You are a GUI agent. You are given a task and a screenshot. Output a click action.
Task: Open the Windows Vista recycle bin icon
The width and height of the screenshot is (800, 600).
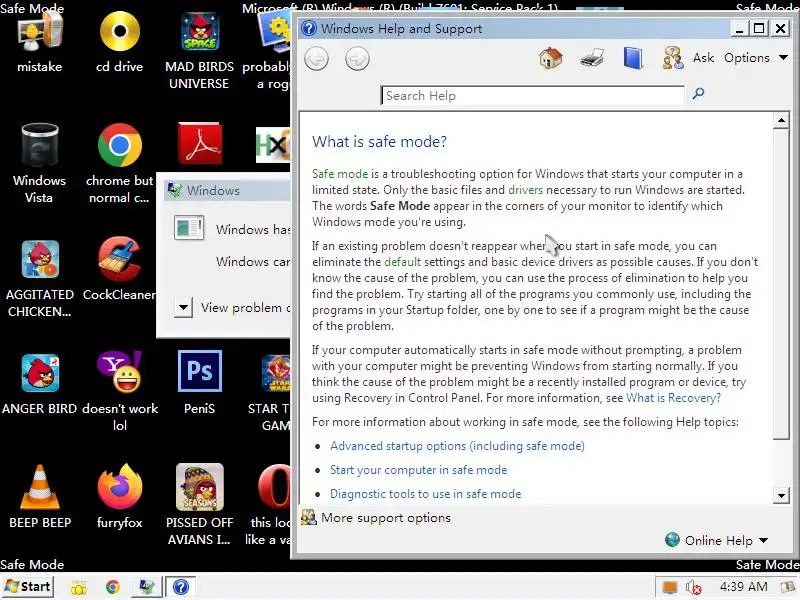point(39,163)
